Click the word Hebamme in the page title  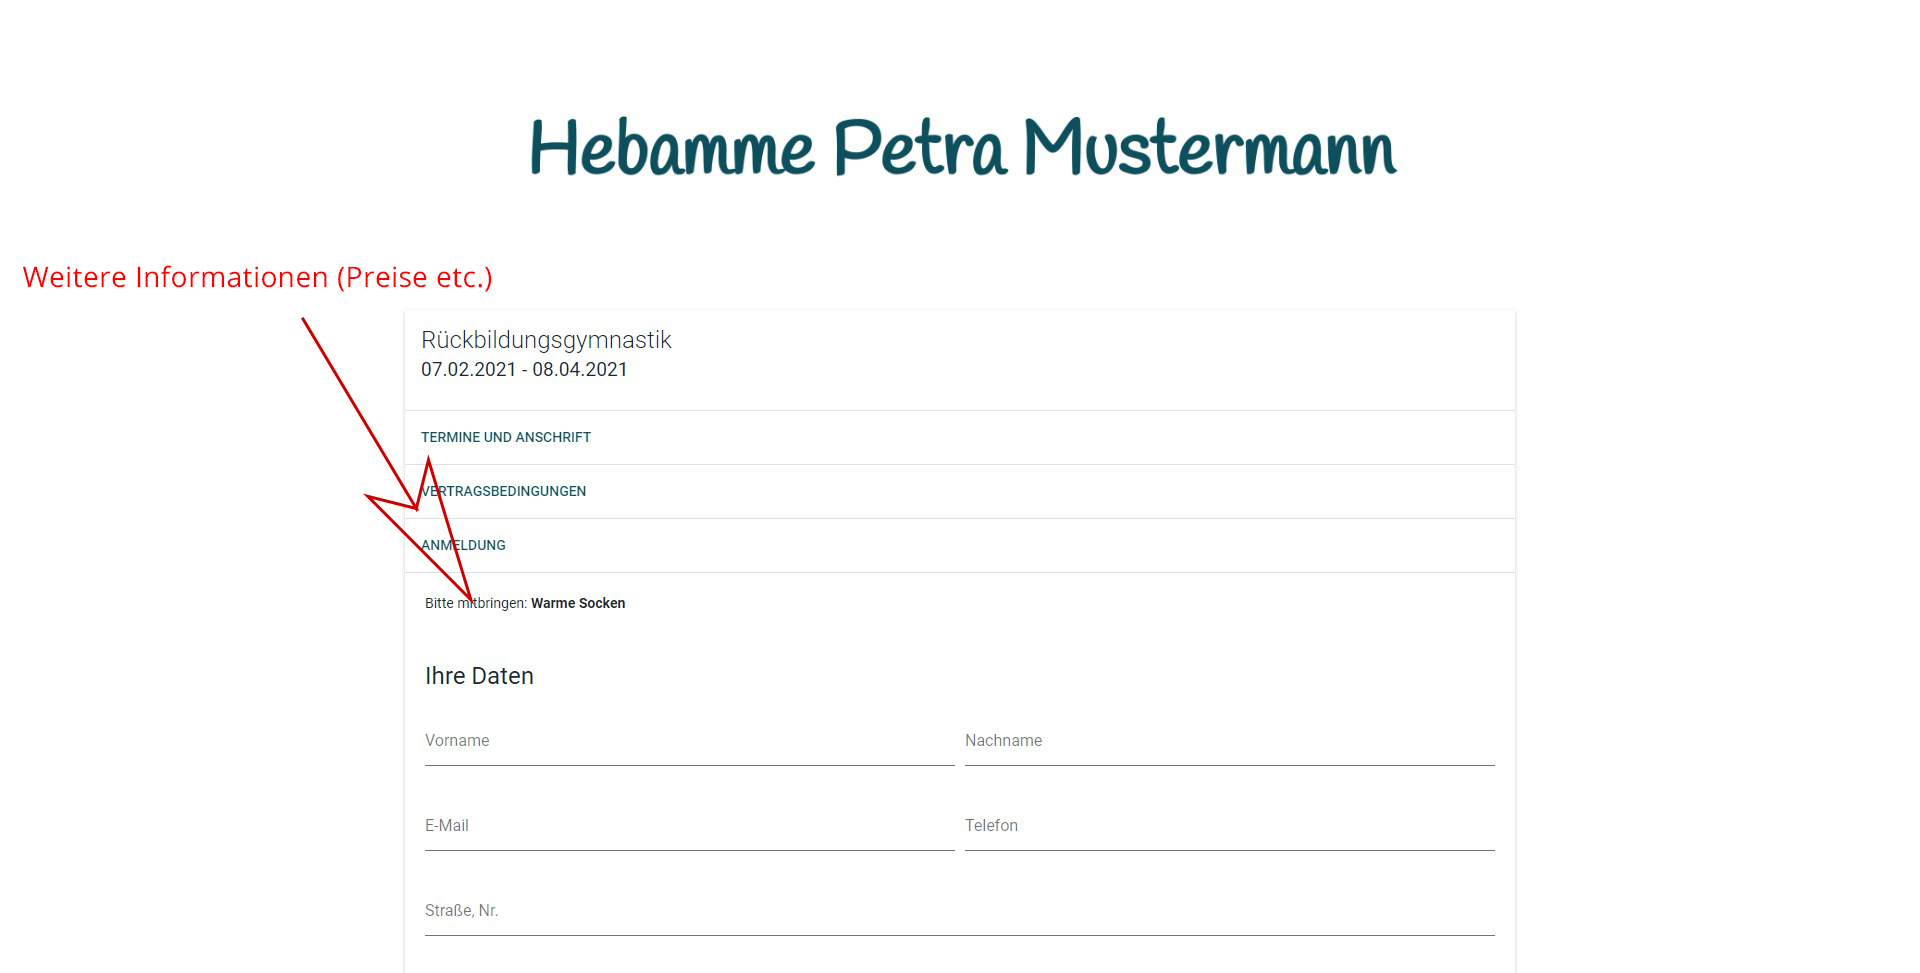click(x=671, y=149)
